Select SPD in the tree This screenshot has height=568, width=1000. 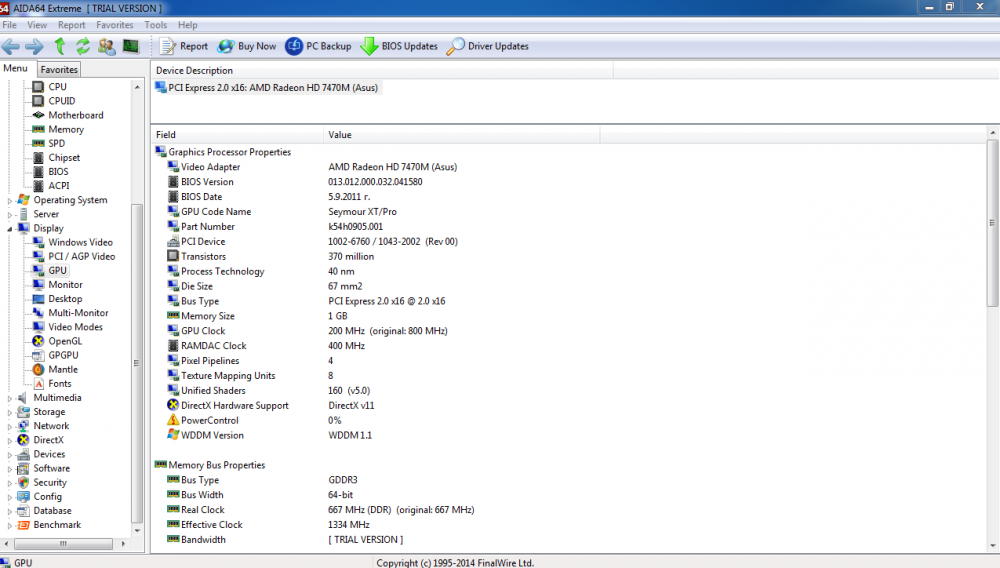(57, 143)
